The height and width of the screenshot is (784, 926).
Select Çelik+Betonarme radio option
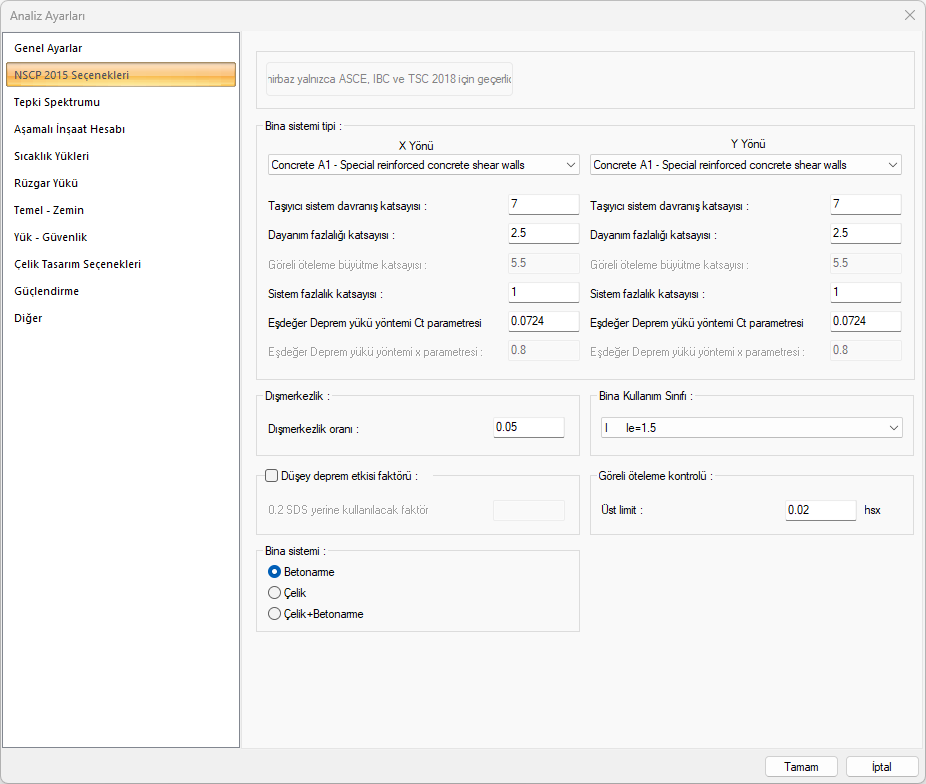[275, 614]
